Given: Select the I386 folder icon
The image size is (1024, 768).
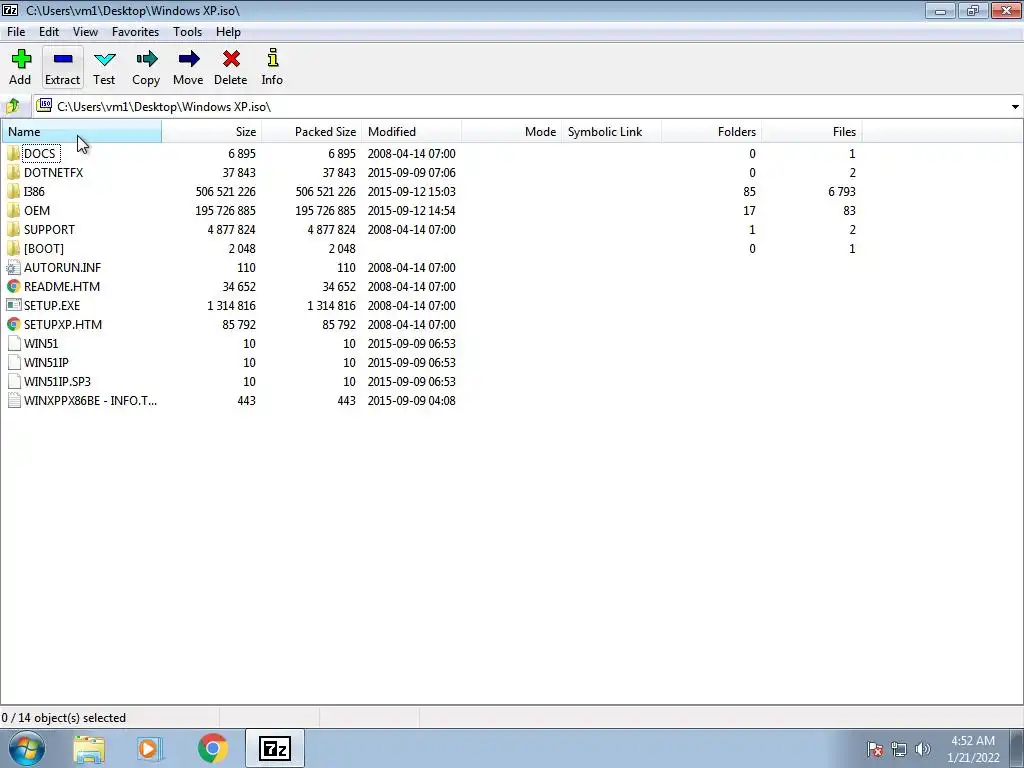Looking at the screenshot, I should coord(14,191).
